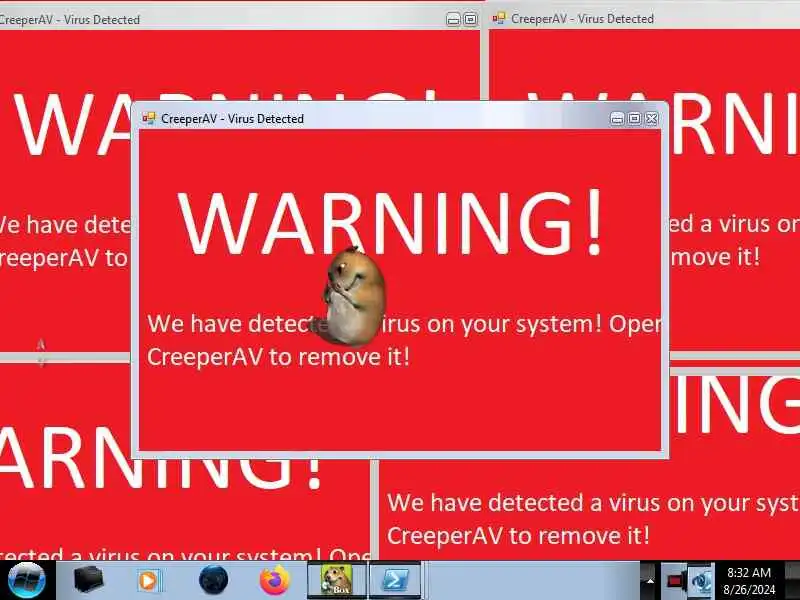
Task: Maximize the top-left CreeperAV window
Action: pos(470,20)
